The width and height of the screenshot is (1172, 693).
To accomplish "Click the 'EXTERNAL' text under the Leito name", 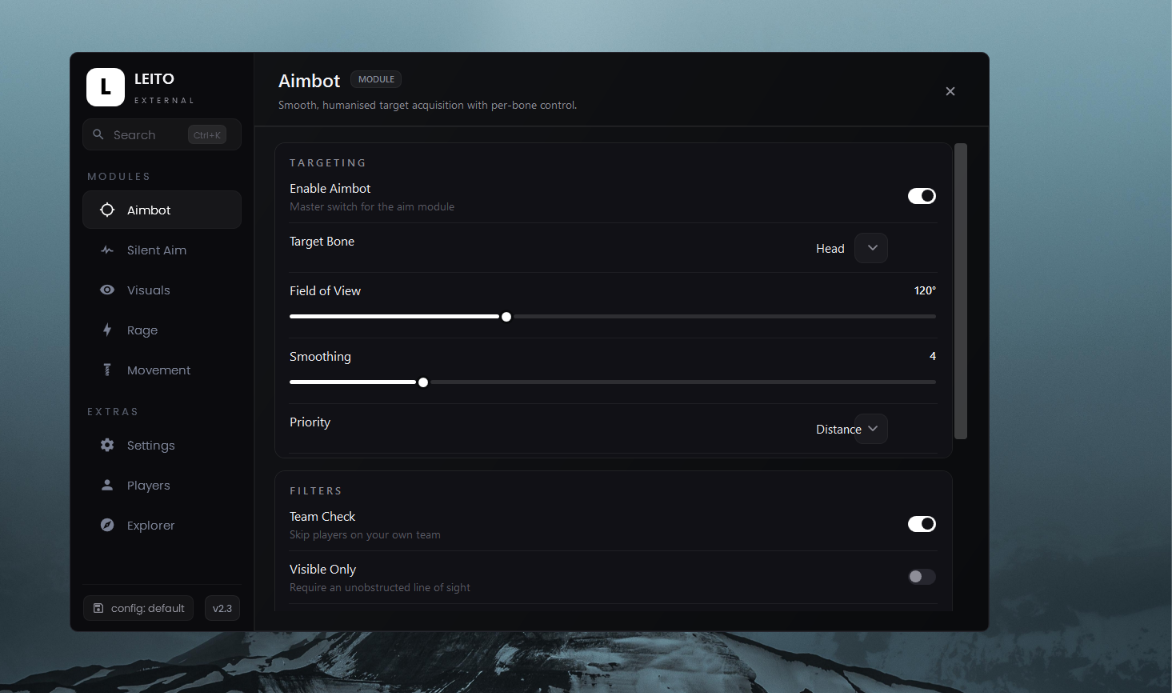I will [164, 100].
